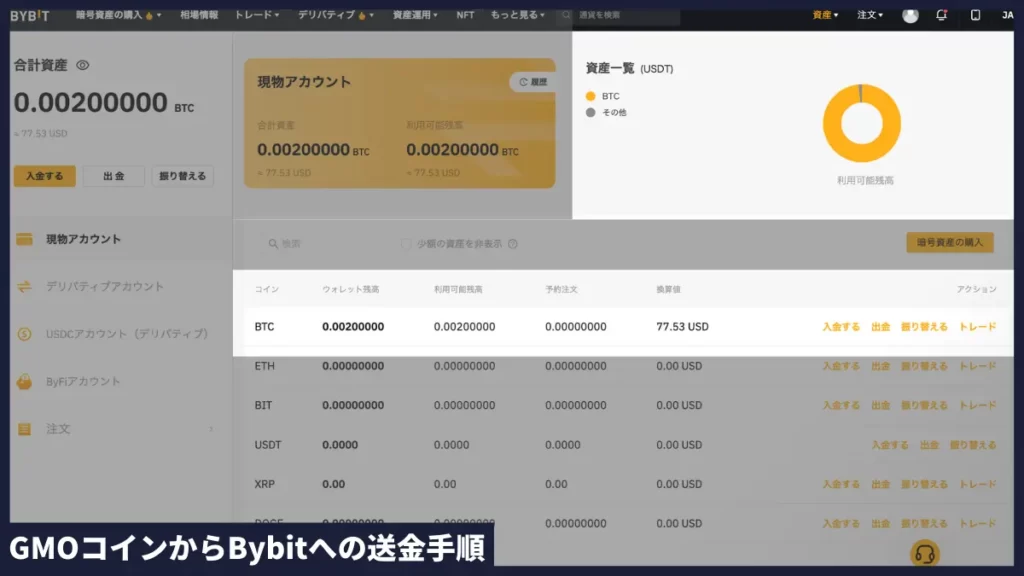The image size is (1024, 576).
Task: Toggle total assets visibility eye icon
Action: (82, 65)
